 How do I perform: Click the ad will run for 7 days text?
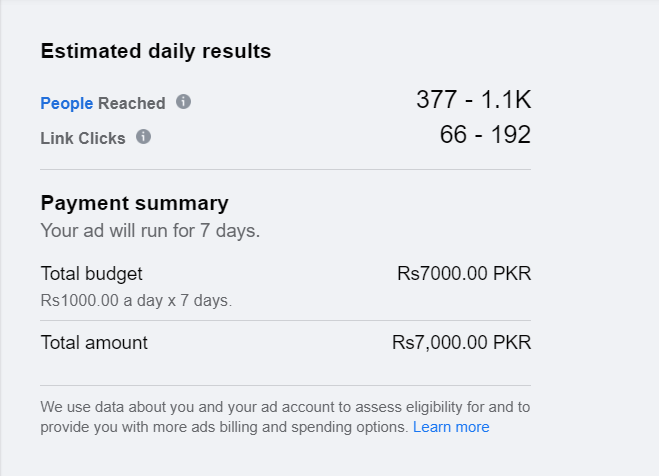pos(150,230)
